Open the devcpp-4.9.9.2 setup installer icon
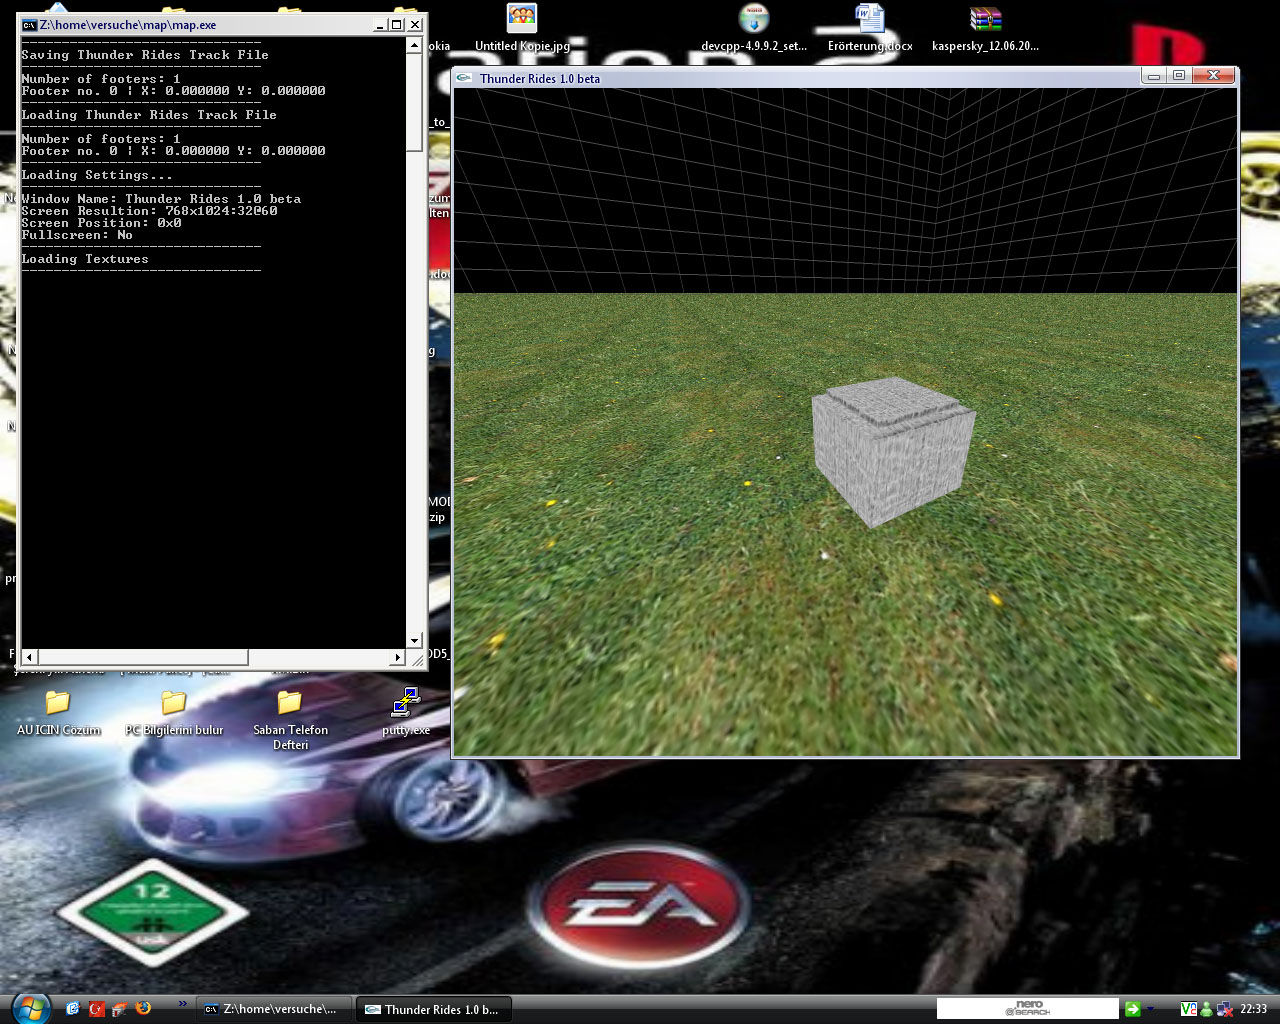The width and height of the screenshot is (1280, 1024). (753, 19)
